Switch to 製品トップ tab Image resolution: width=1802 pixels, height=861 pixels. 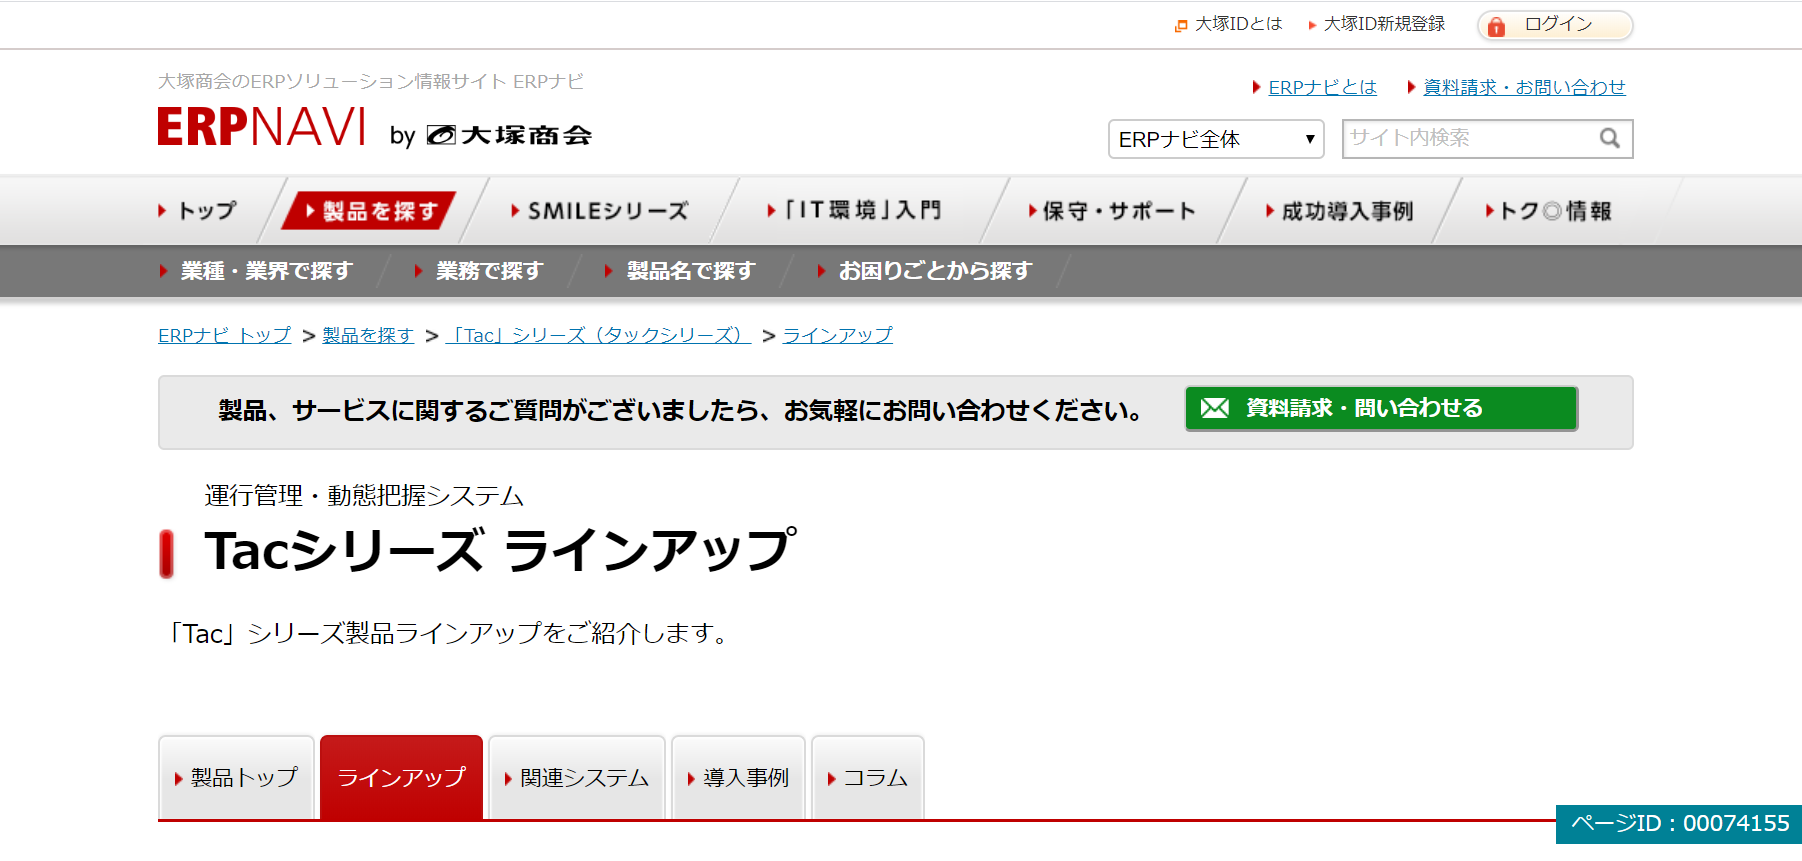pyautogui.click(x=236, y=778)
